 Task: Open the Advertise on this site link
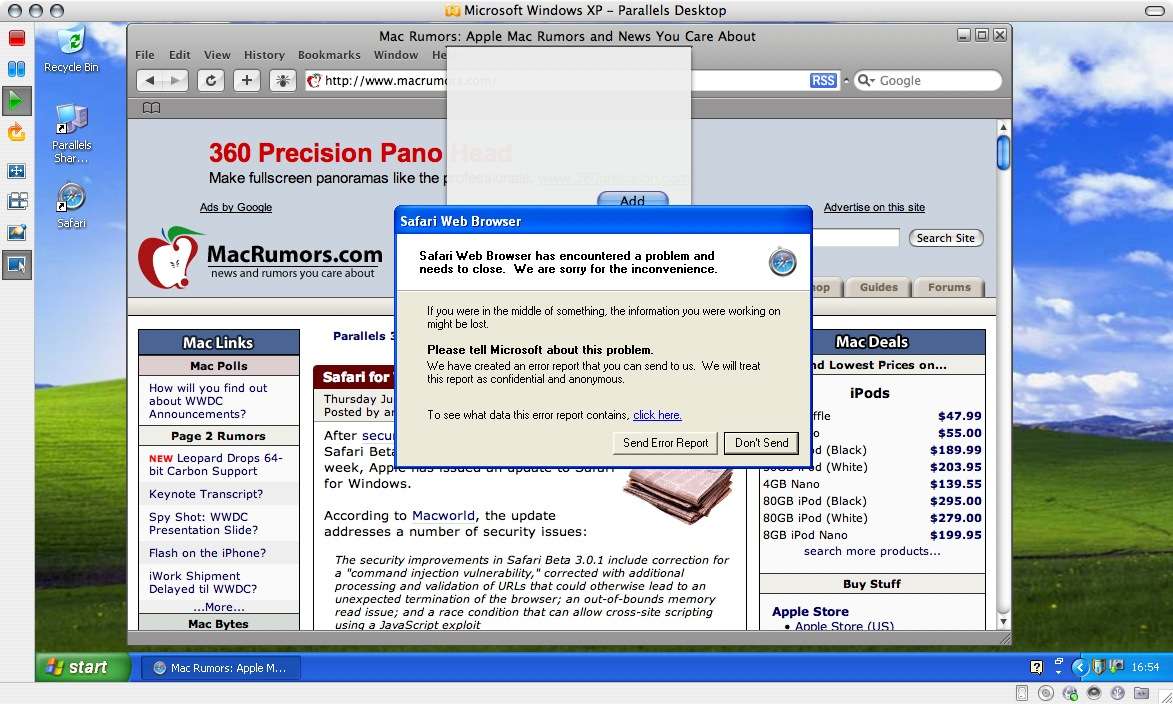874,207
